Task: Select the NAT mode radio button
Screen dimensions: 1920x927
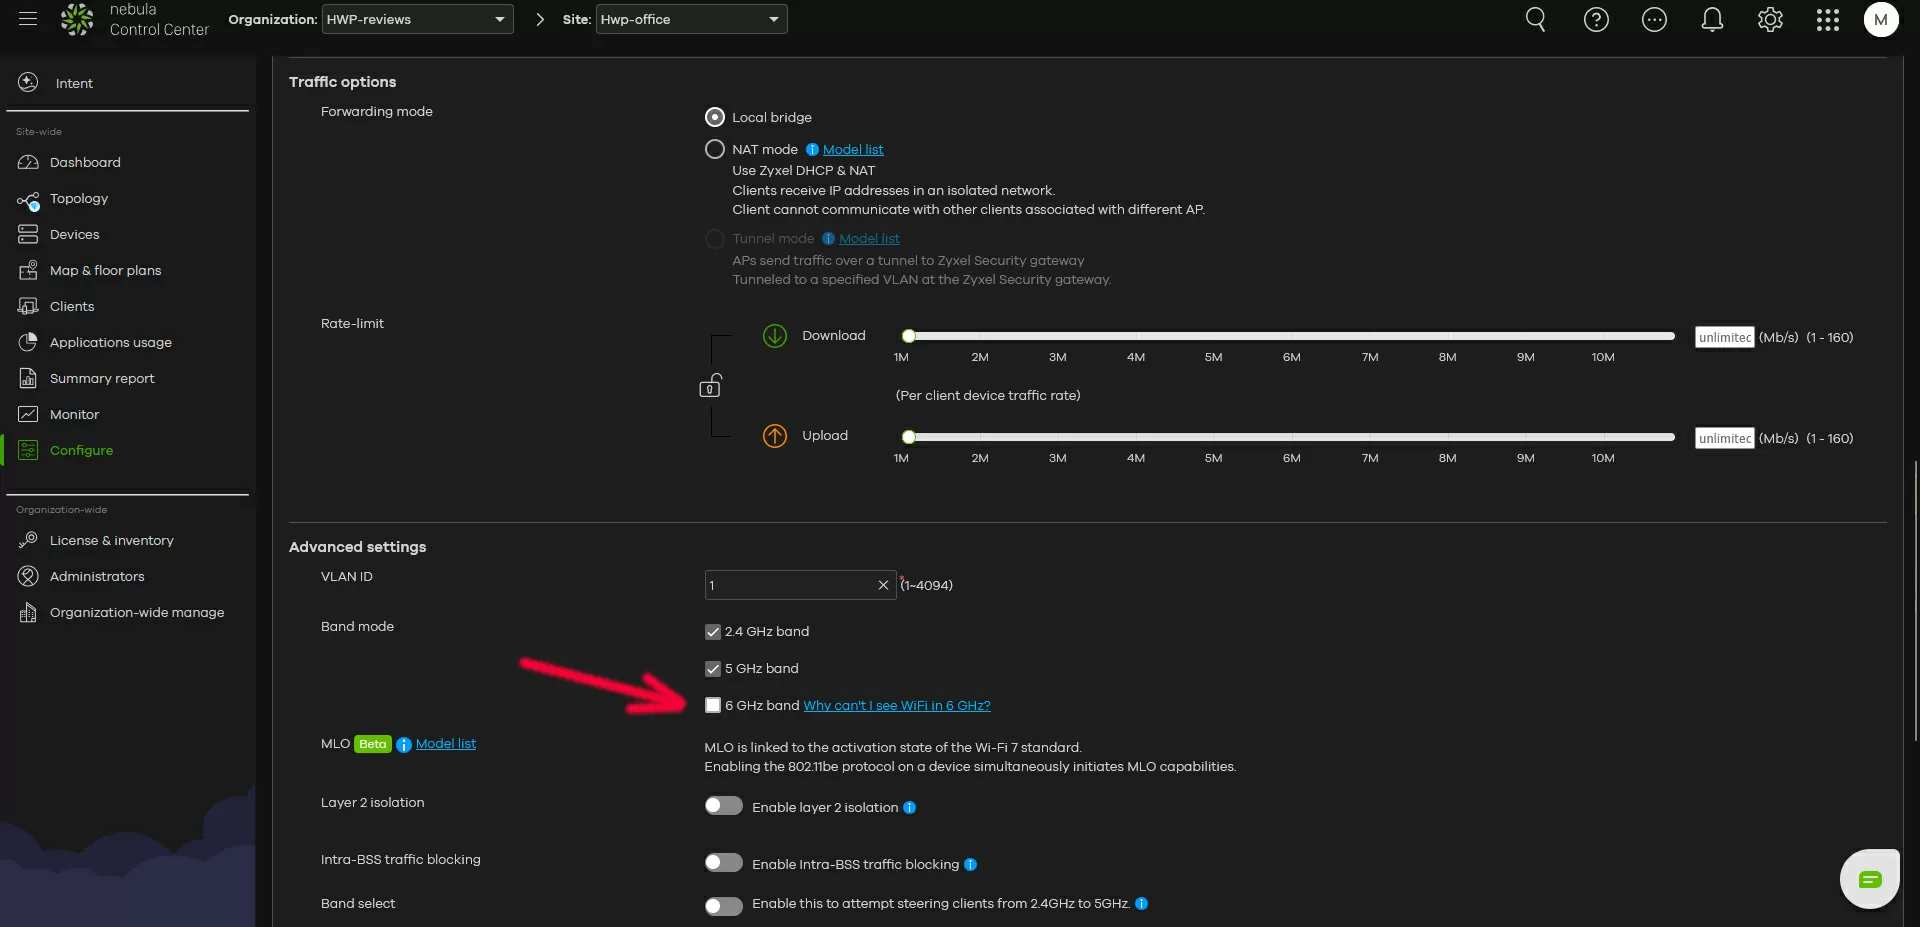Action: pos(714,149)
